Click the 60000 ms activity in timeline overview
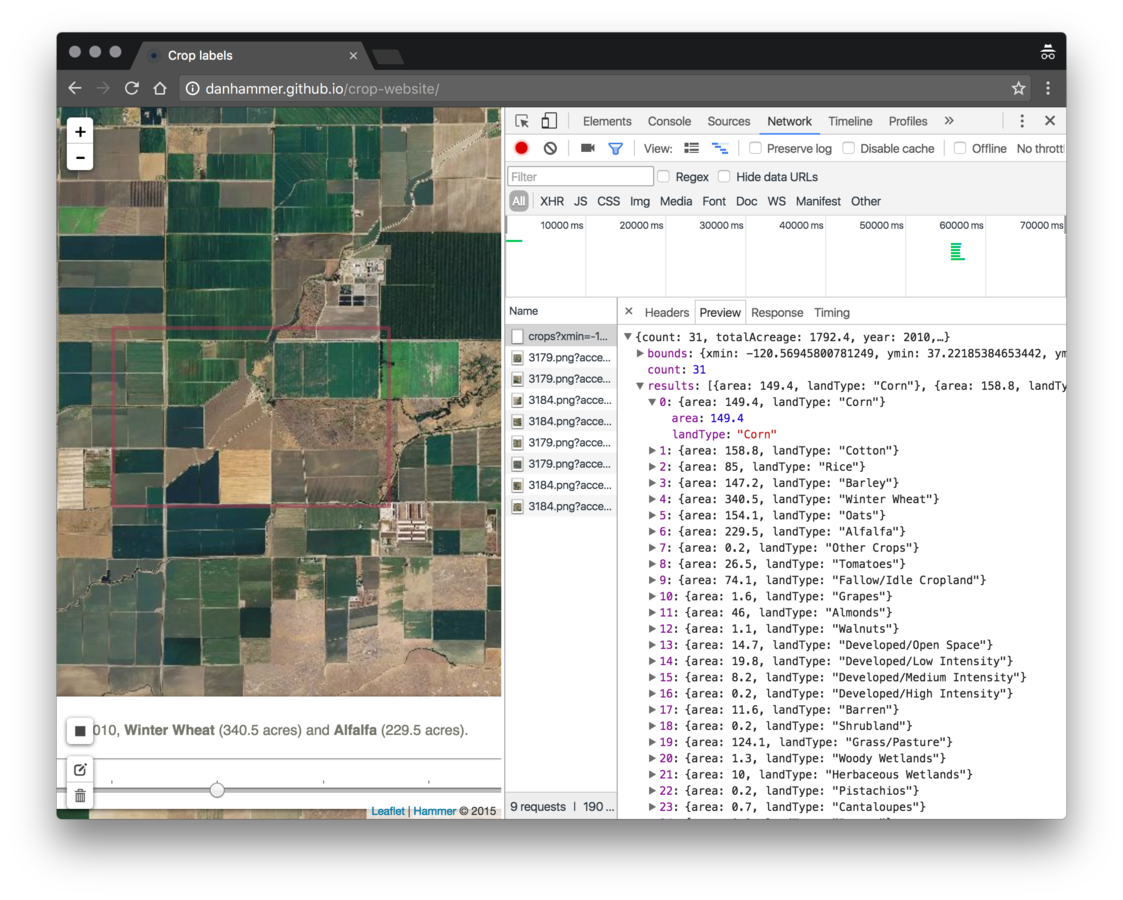This screenshot has width=1123, height=900. click(957, 251)
